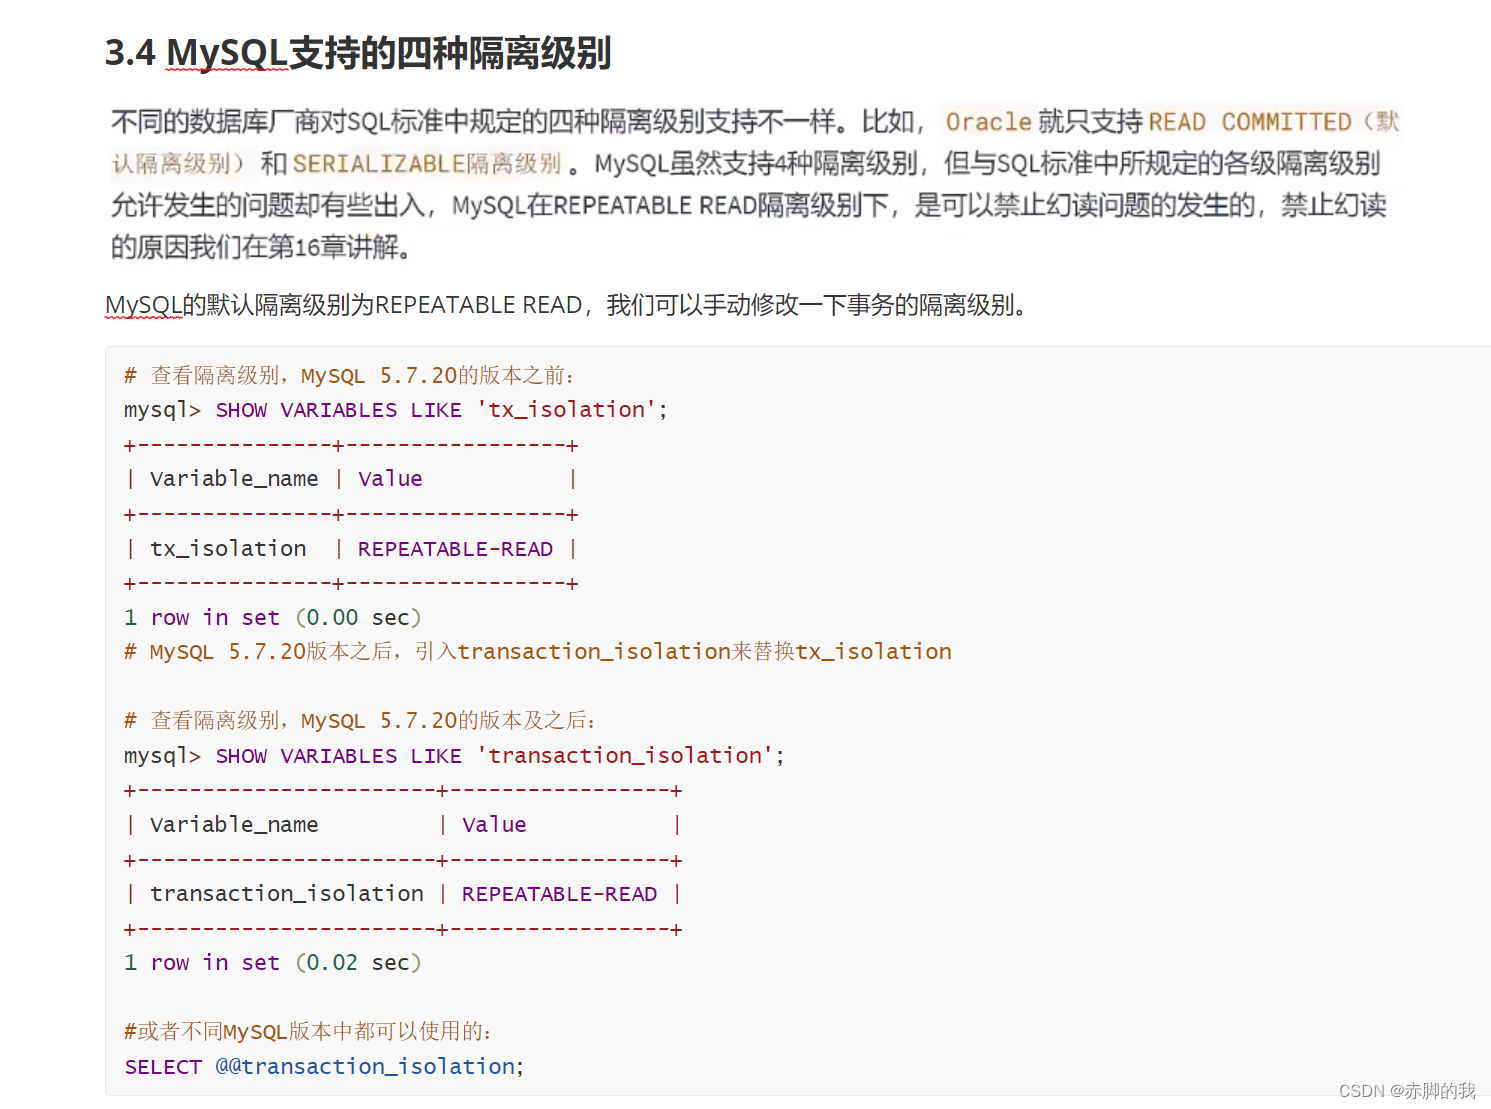Click the sentence starting 'MySQL的默认隔离级别为REPEATABLE READ'

click(566, 305)
